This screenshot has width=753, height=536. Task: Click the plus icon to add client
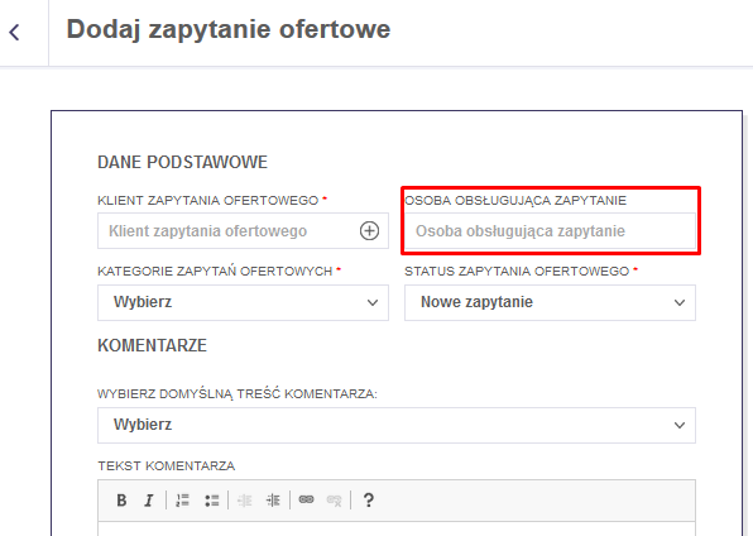(x=369, y=231)
